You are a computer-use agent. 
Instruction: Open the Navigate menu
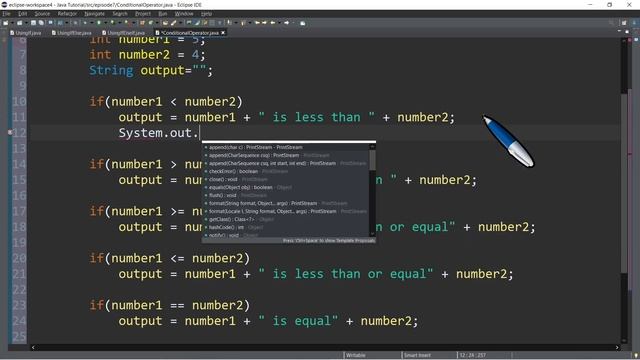point(94,13)
